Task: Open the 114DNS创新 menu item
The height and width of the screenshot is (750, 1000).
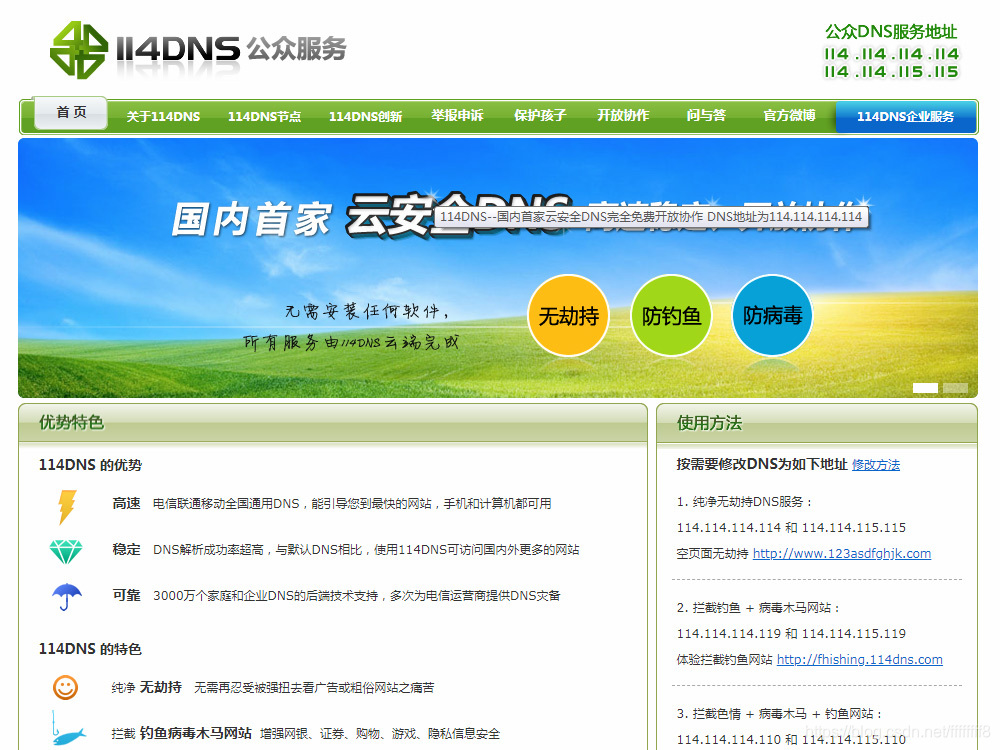Action: tap(365, 117)
